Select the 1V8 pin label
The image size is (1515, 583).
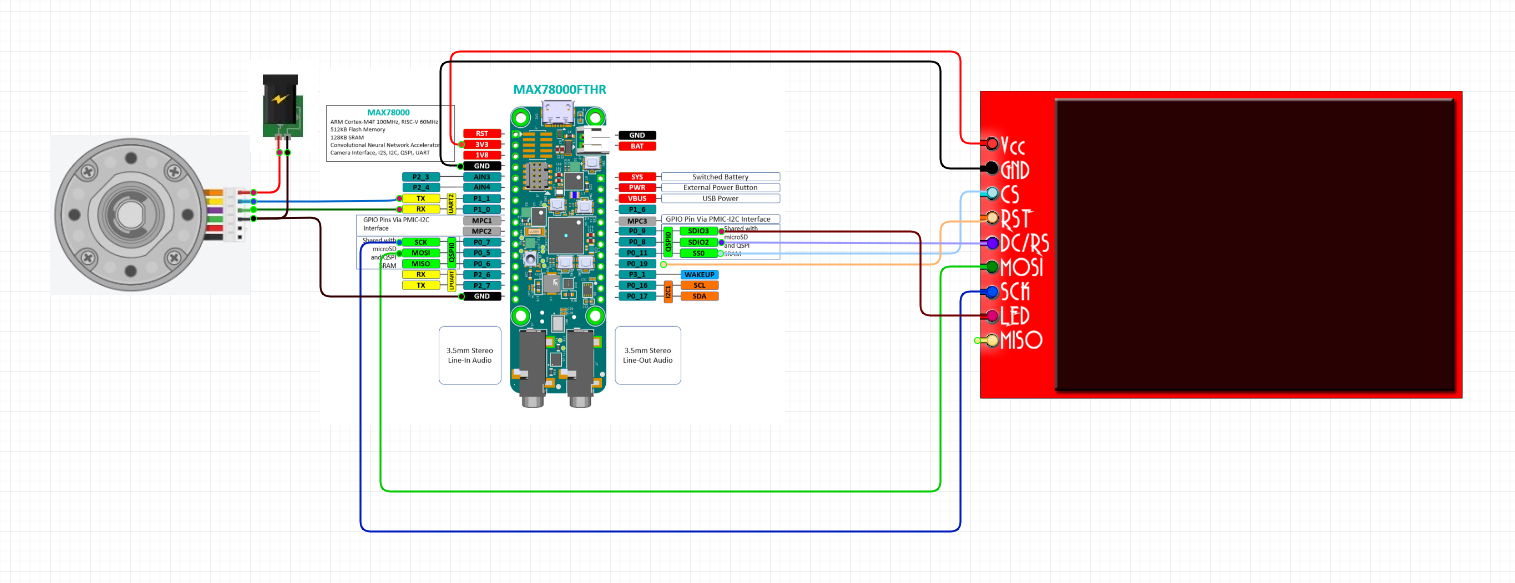[x=482, y=155]
